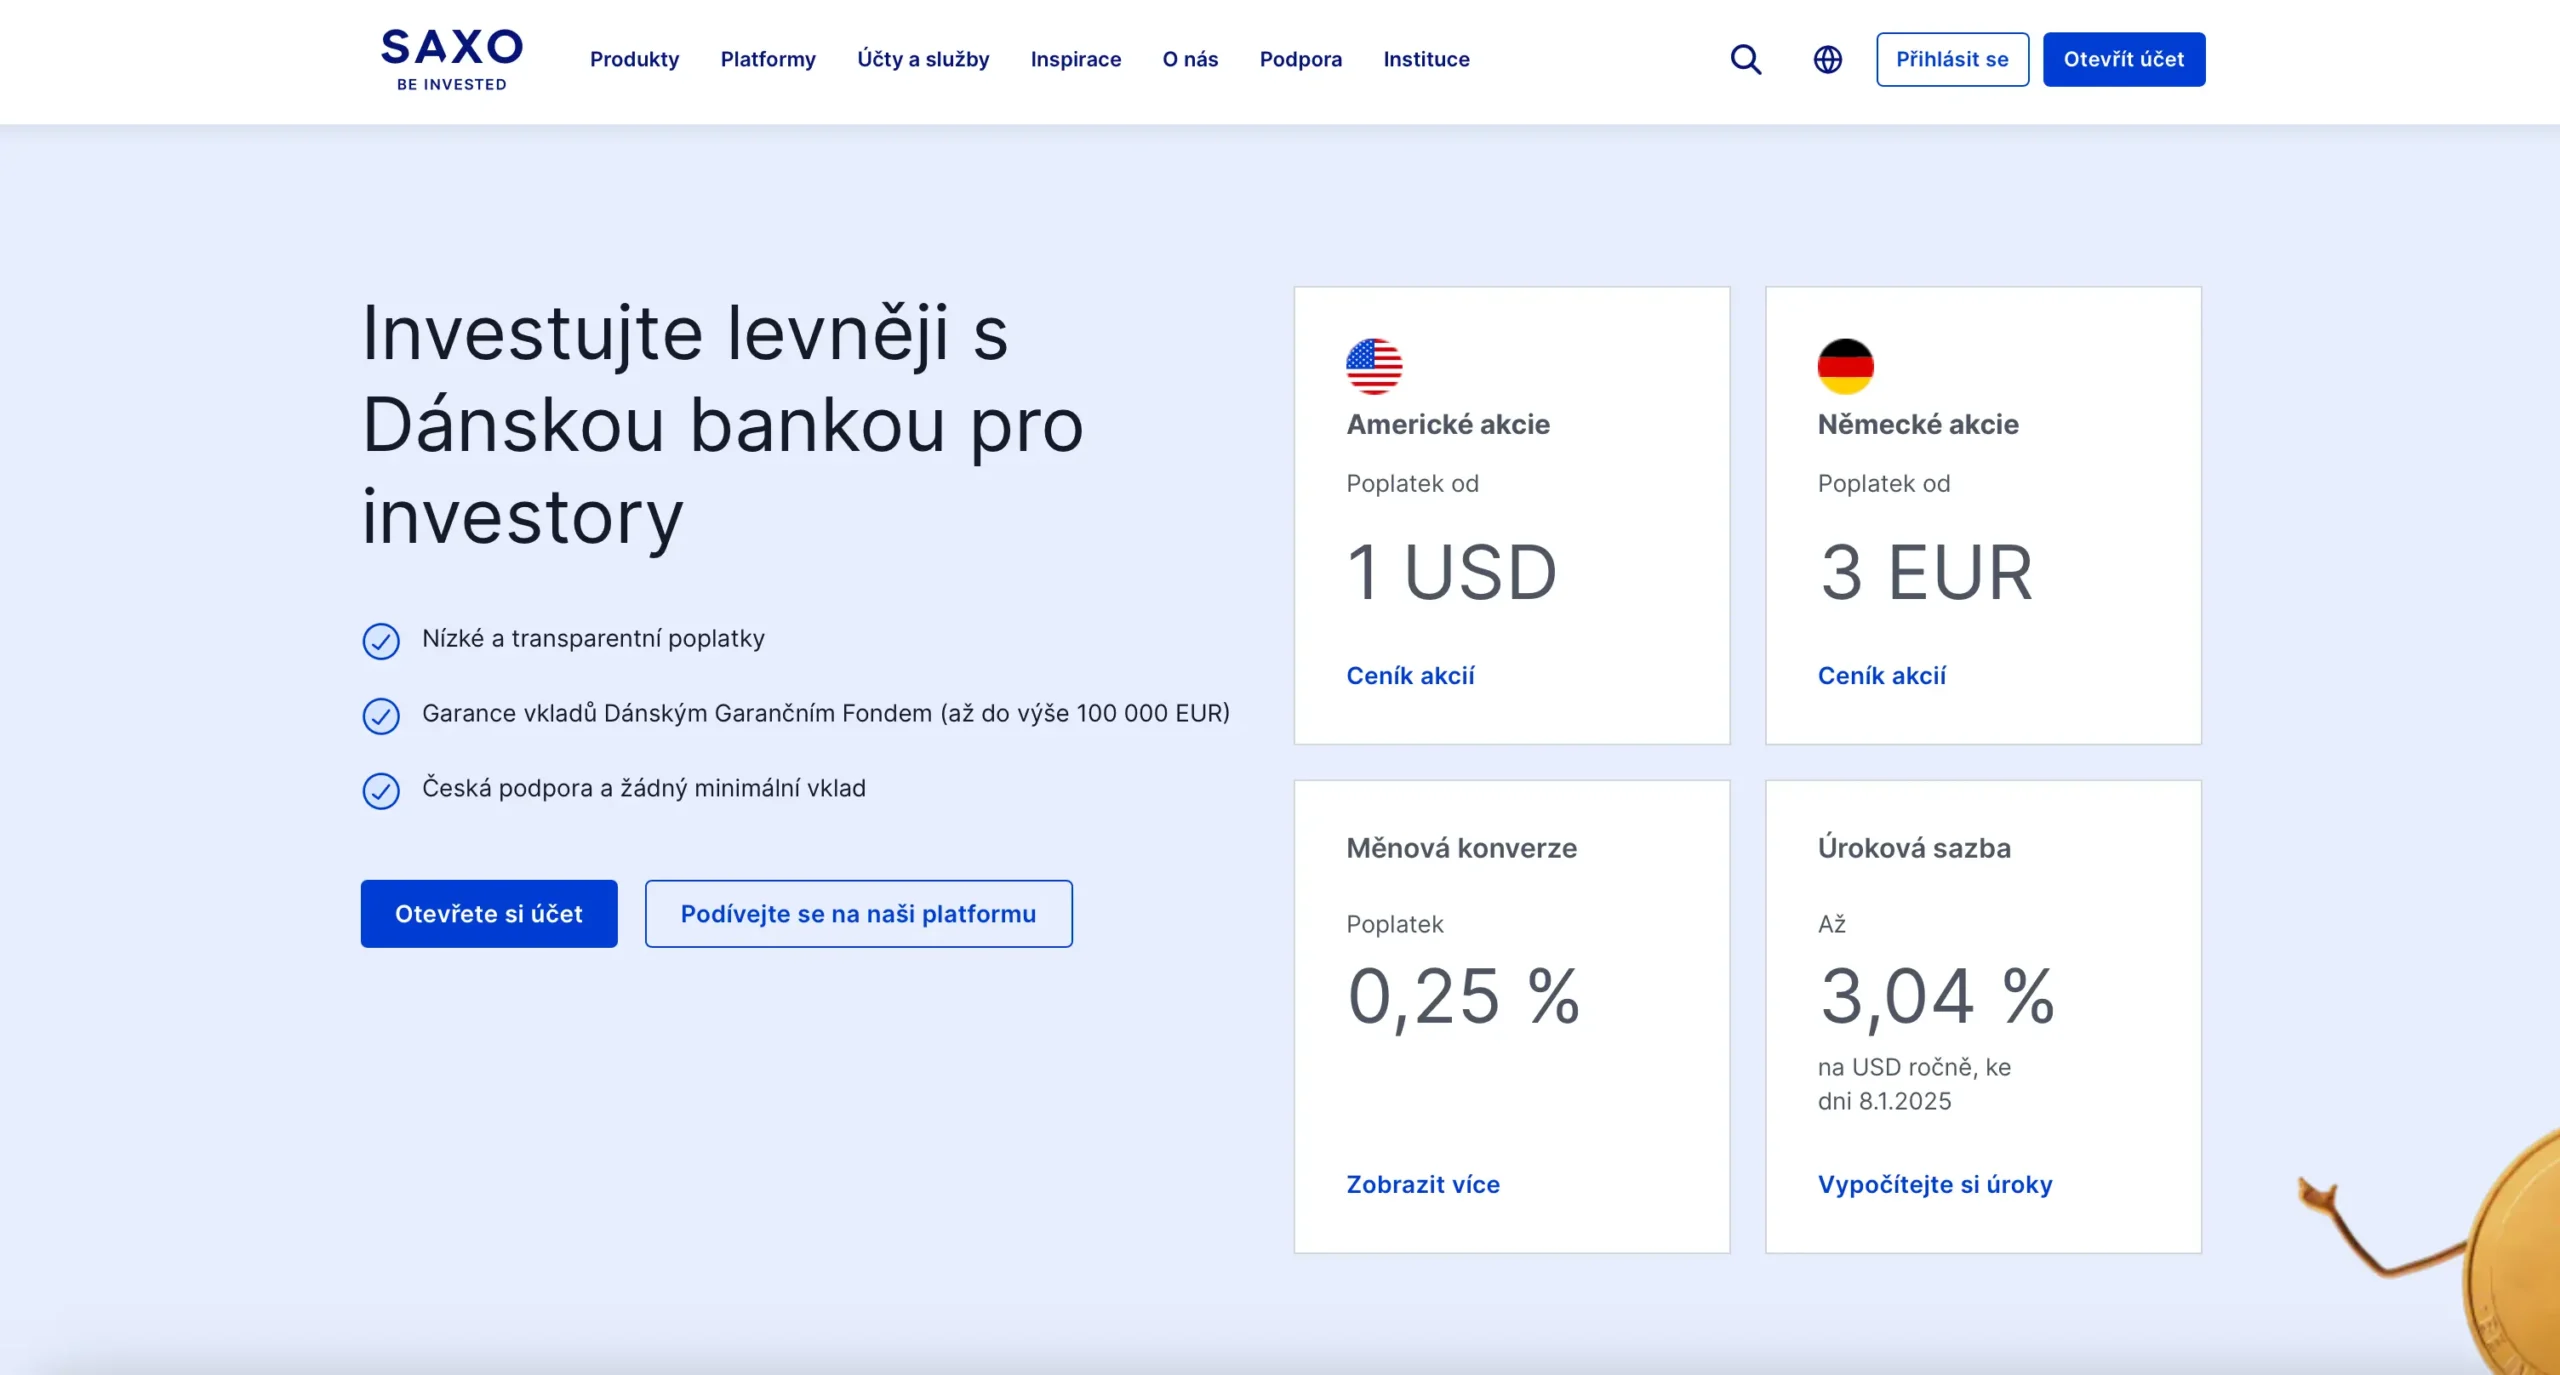Expand the Inspirace menu

tap(1076, 59)
